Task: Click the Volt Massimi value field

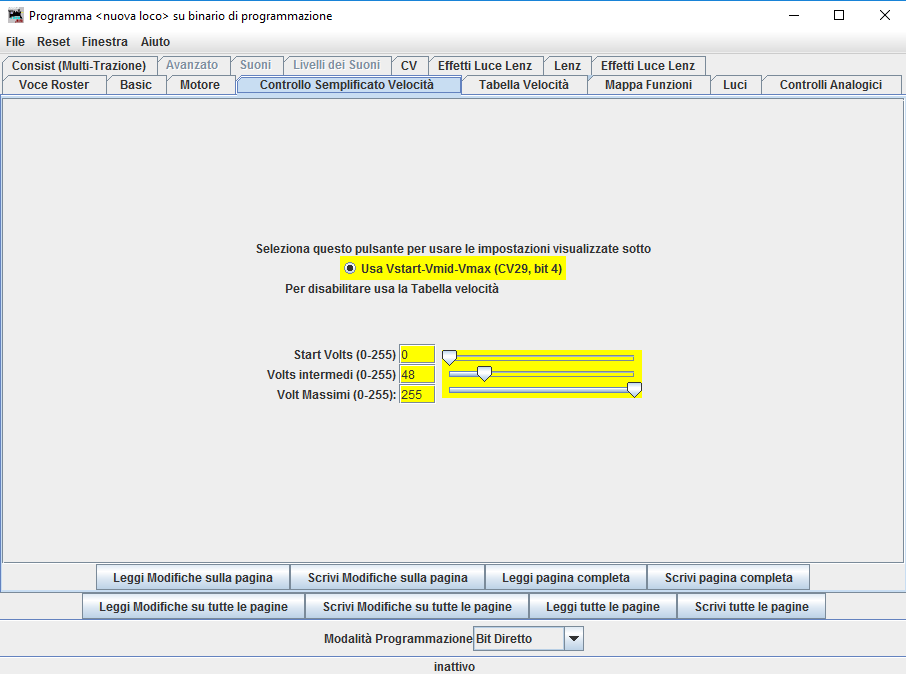Action: click(416, 394)
